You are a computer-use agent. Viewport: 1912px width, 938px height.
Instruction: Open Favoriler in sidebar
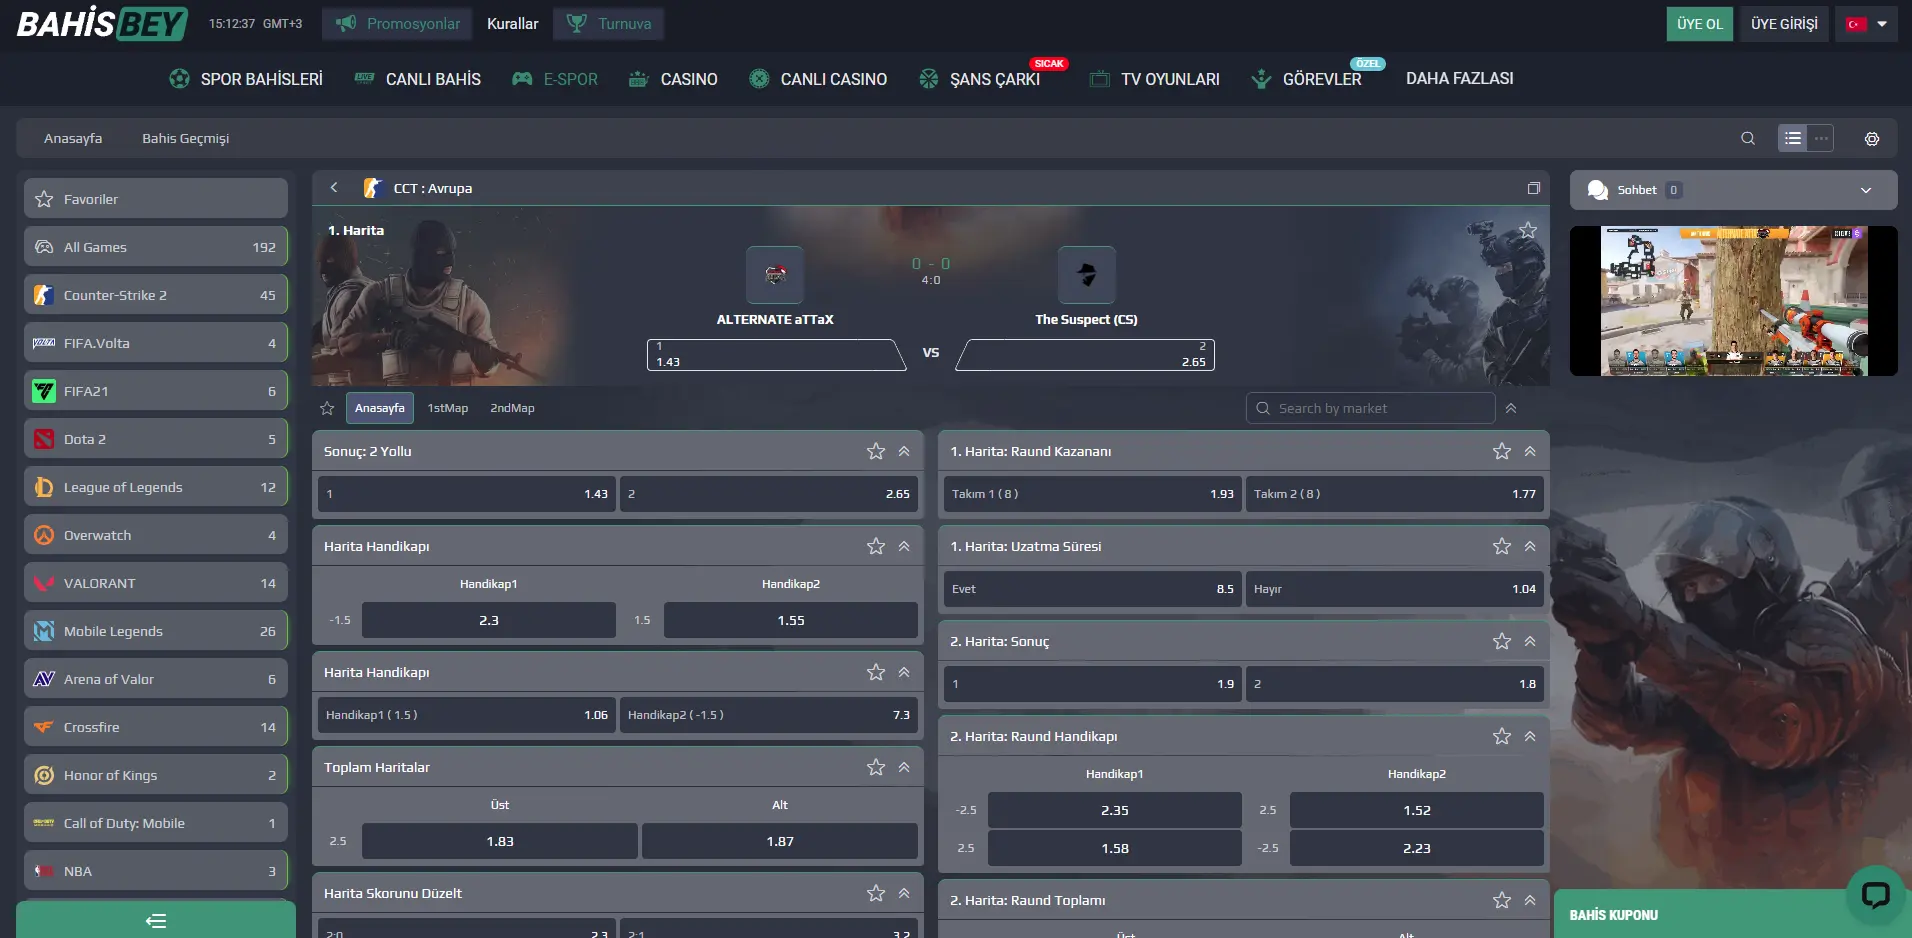(x=156, y=199)
